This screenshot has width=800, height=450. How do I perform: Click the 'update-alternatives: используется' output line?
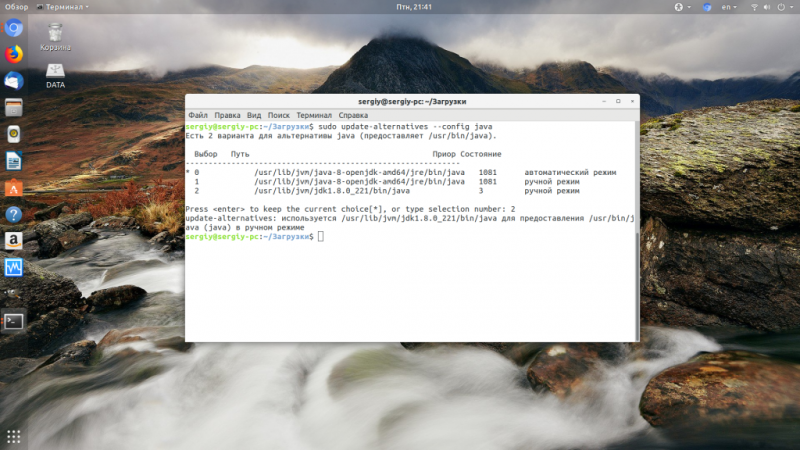410,218
